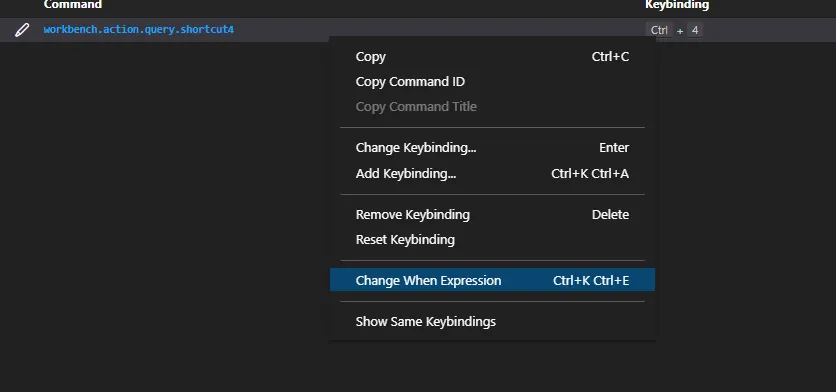Click the Ctrl + 4 keybinding cell
The width and height of the screenshot is (836, 392).
click(674, 30)
